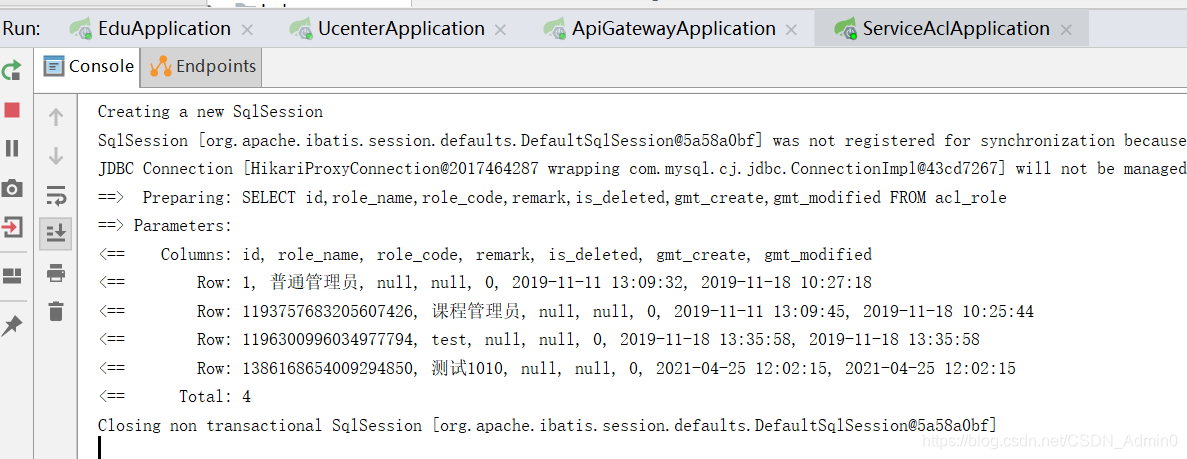1187x459 pixels.
Task: Click the UcenterApplication Spring Boot icon
Action: click(299, 30)
